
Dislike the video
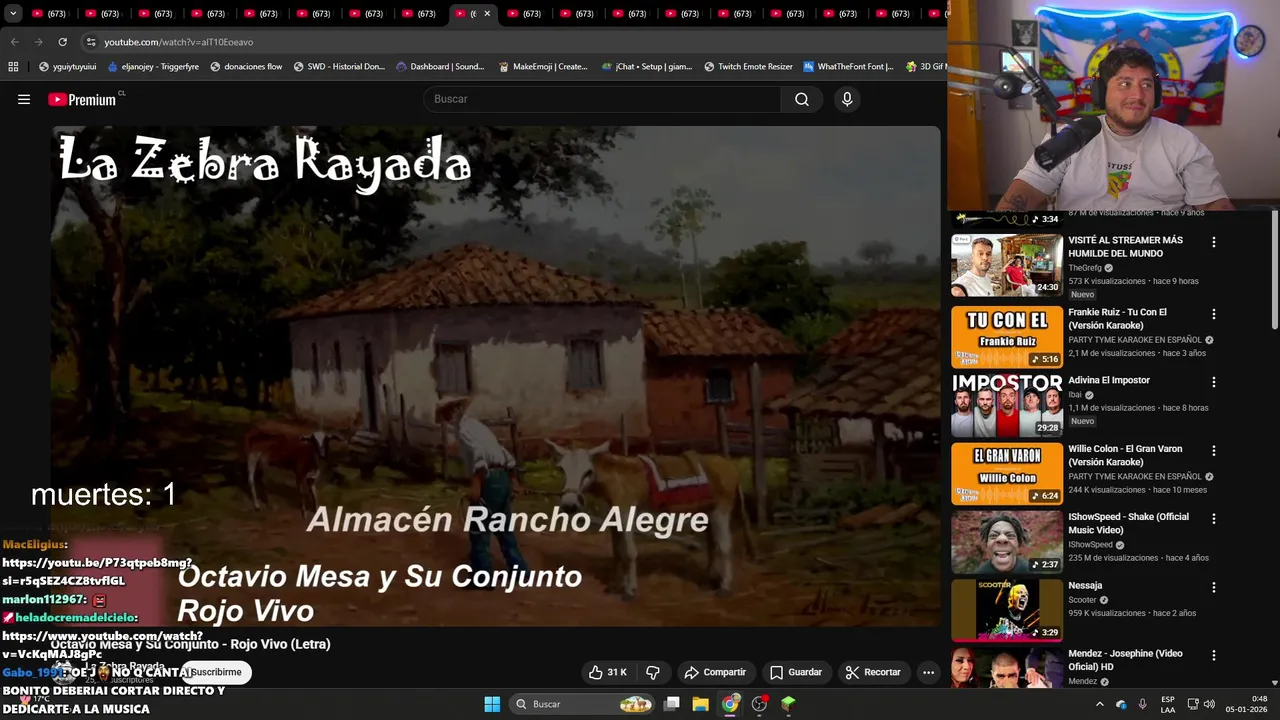click(x=653, y=672)
